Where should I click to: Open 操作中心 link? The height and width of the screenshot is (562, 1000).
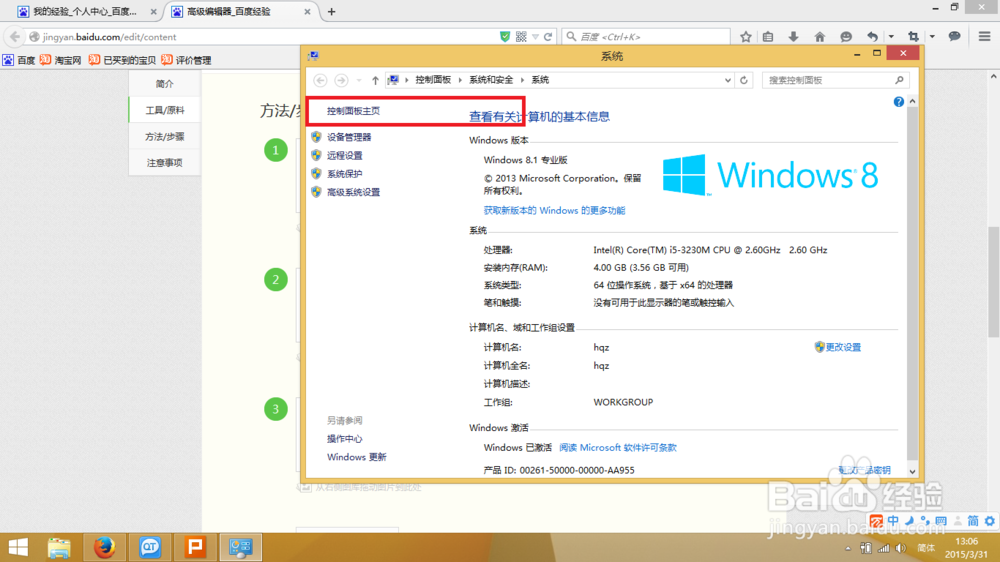point(344,439)
